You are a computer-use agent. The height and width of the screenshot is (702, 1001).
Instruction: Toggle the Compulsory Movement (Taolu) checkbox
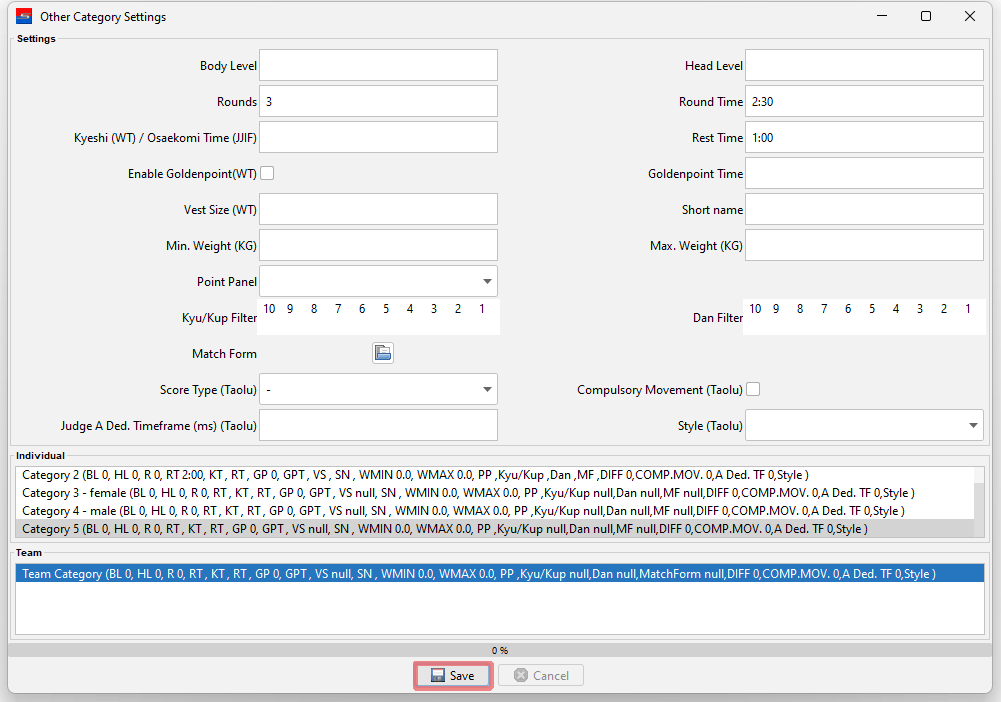[x=753, y=389]
